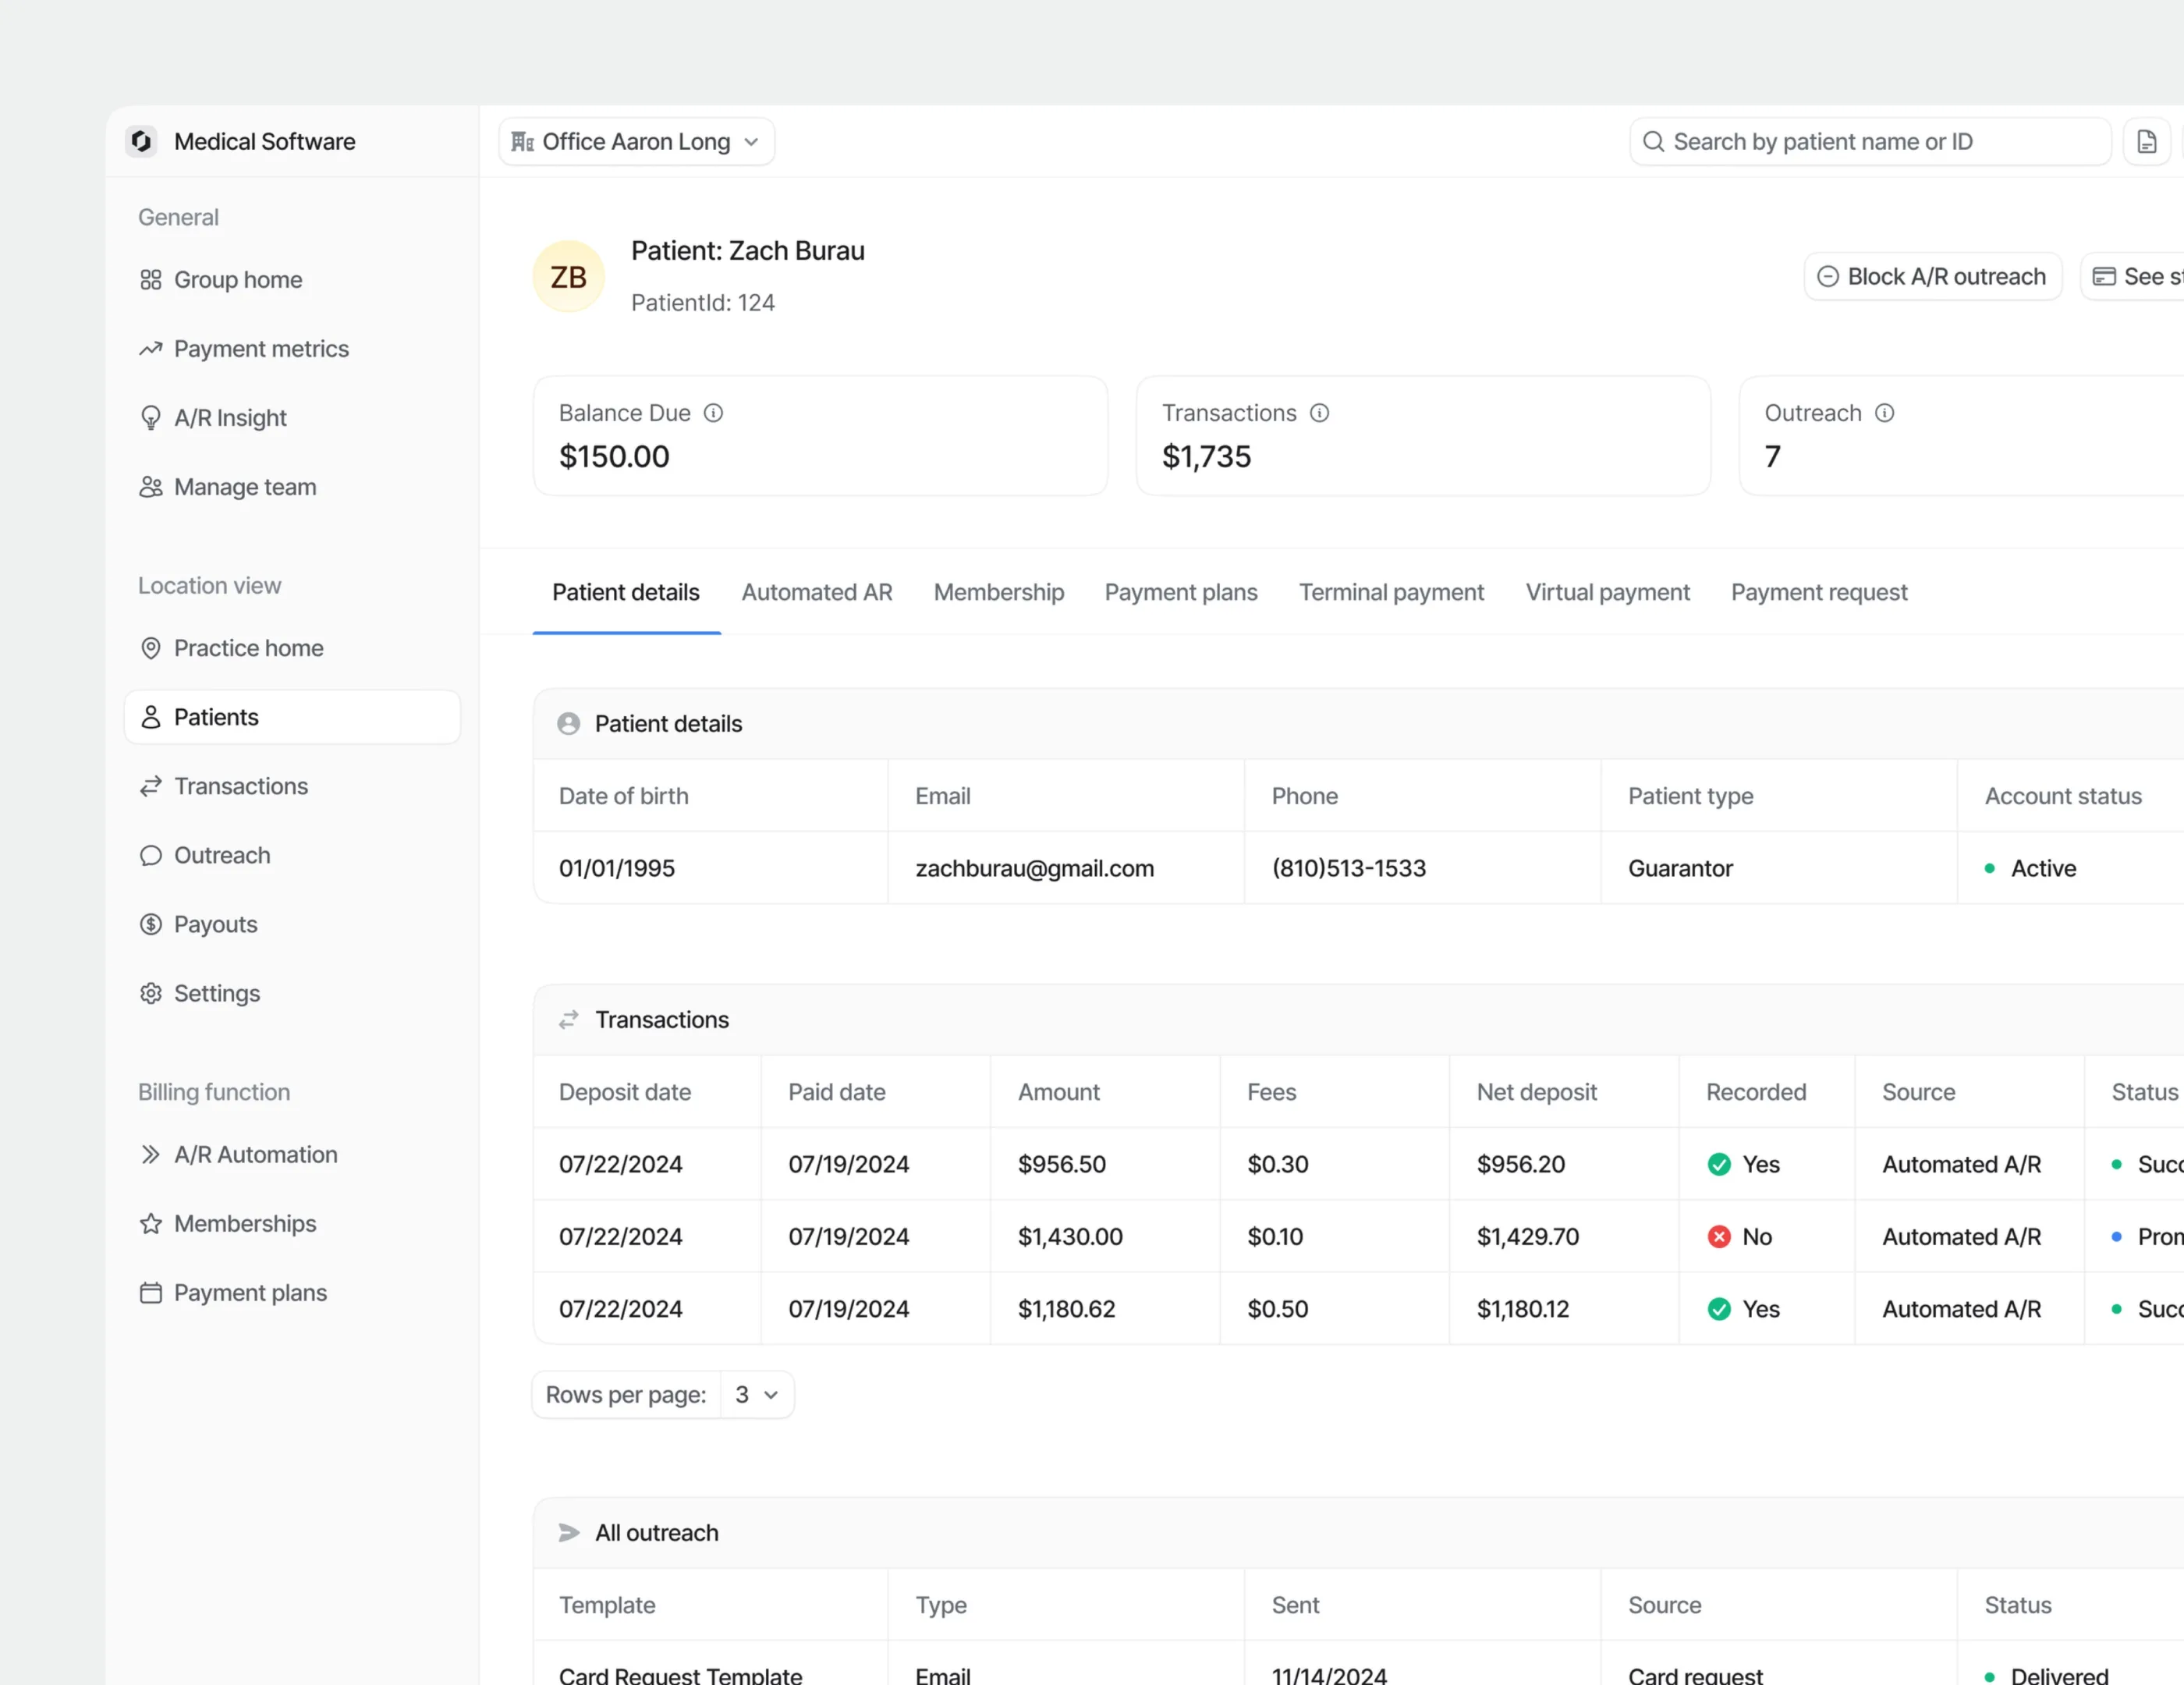Switch to the Automated AR tab
Screen dimensions: 2184x1685
(816, 592)
